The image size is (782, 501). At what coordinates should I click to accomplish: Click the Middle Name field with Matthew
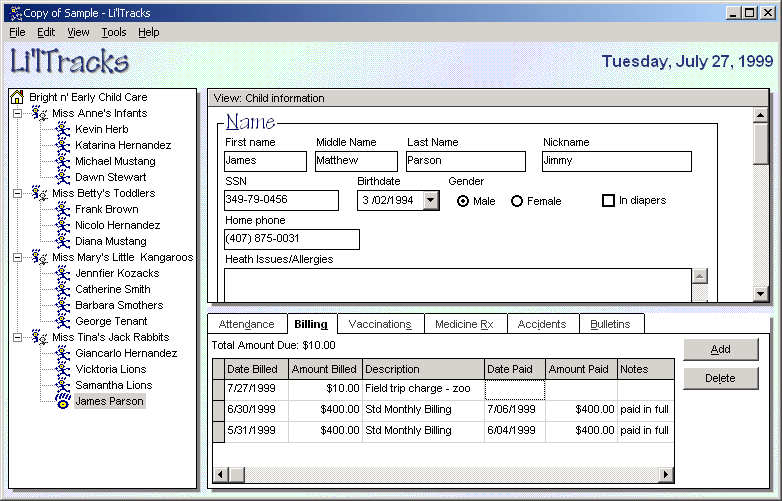(356, 162)
